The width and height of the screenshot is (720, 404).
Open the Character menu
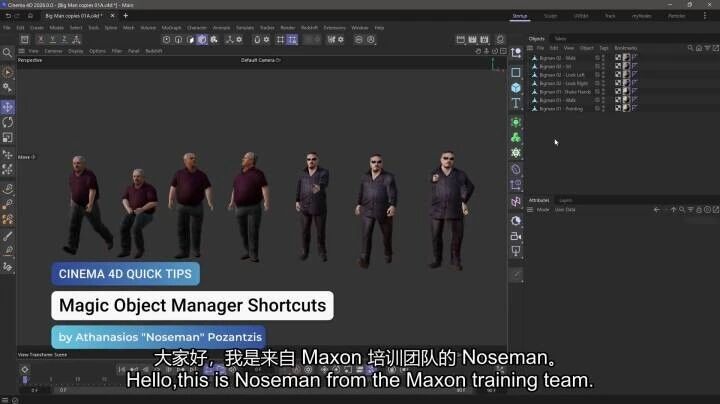tap(197, 28)
